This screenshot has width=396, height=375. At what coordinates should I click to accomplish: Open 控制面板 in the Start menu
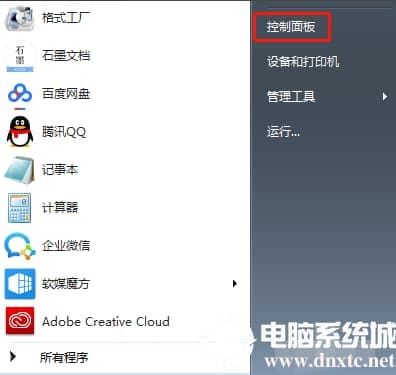click(291, 27)
